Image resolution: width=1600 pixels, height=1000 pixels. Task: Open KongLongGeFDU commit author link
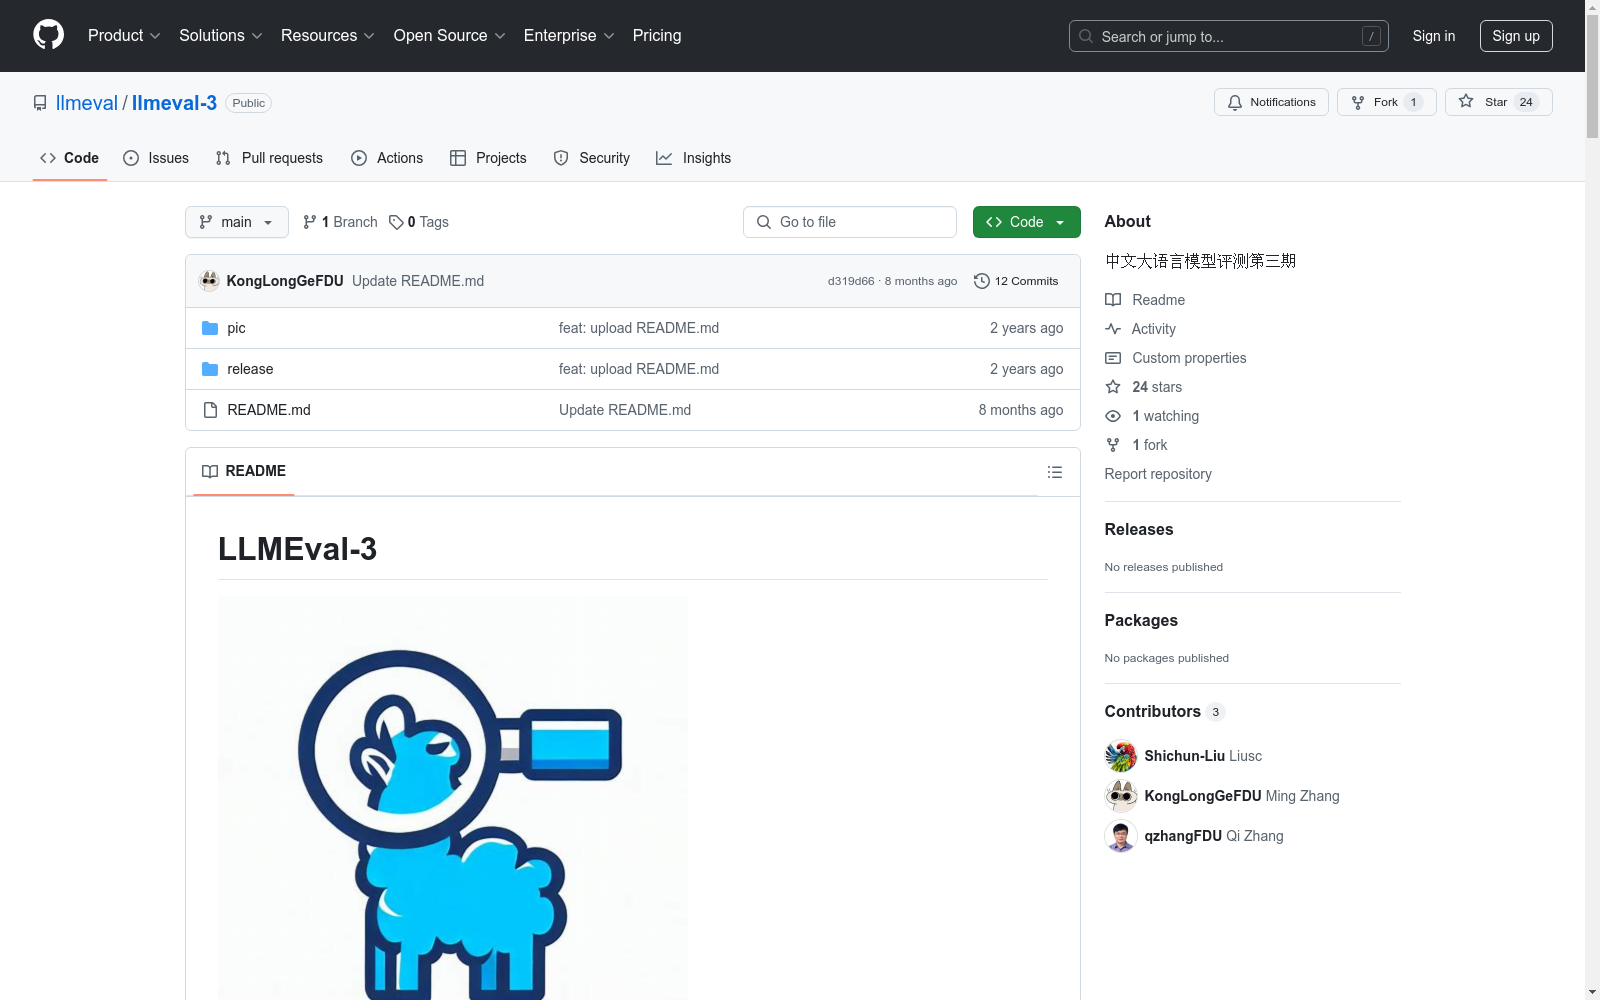pyautogui.click(x=285, y=281)
